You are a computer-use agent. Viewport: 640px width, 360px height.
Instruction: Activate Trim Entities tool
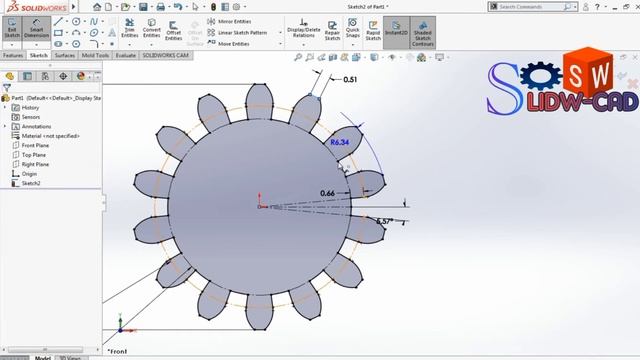(129, 28)
